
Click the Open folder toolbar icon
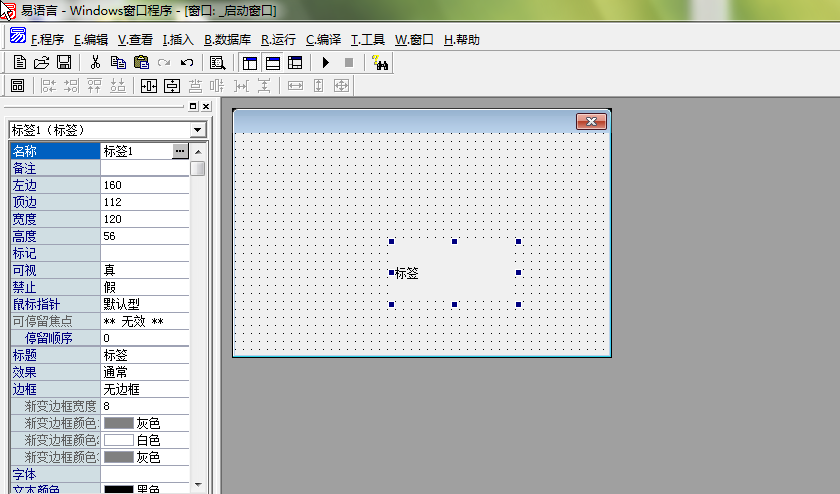point(41,63)
